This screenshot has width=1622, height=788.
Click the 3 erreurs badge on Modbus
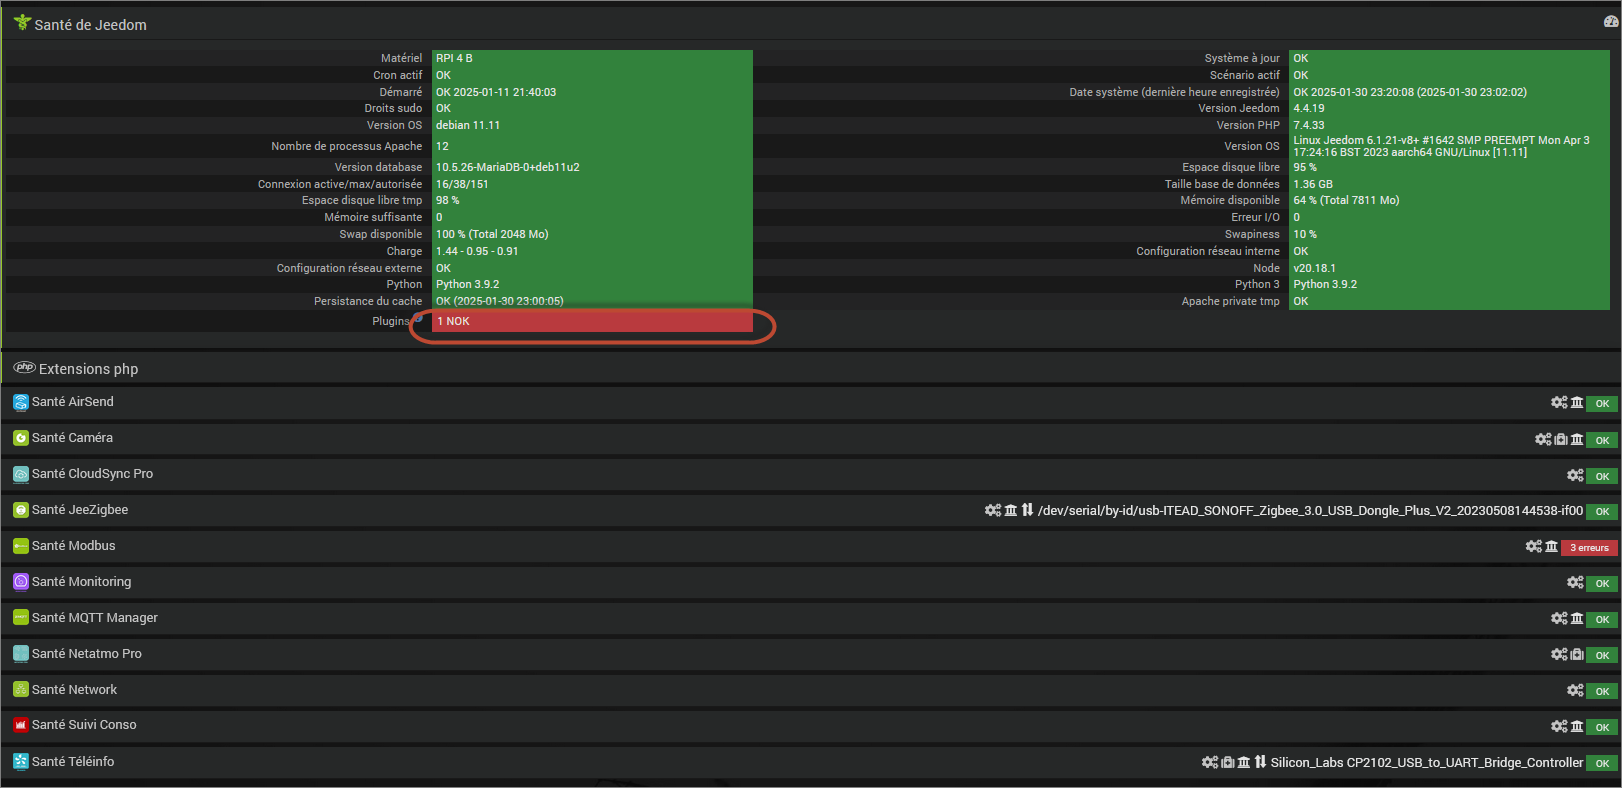(1589, 548)
